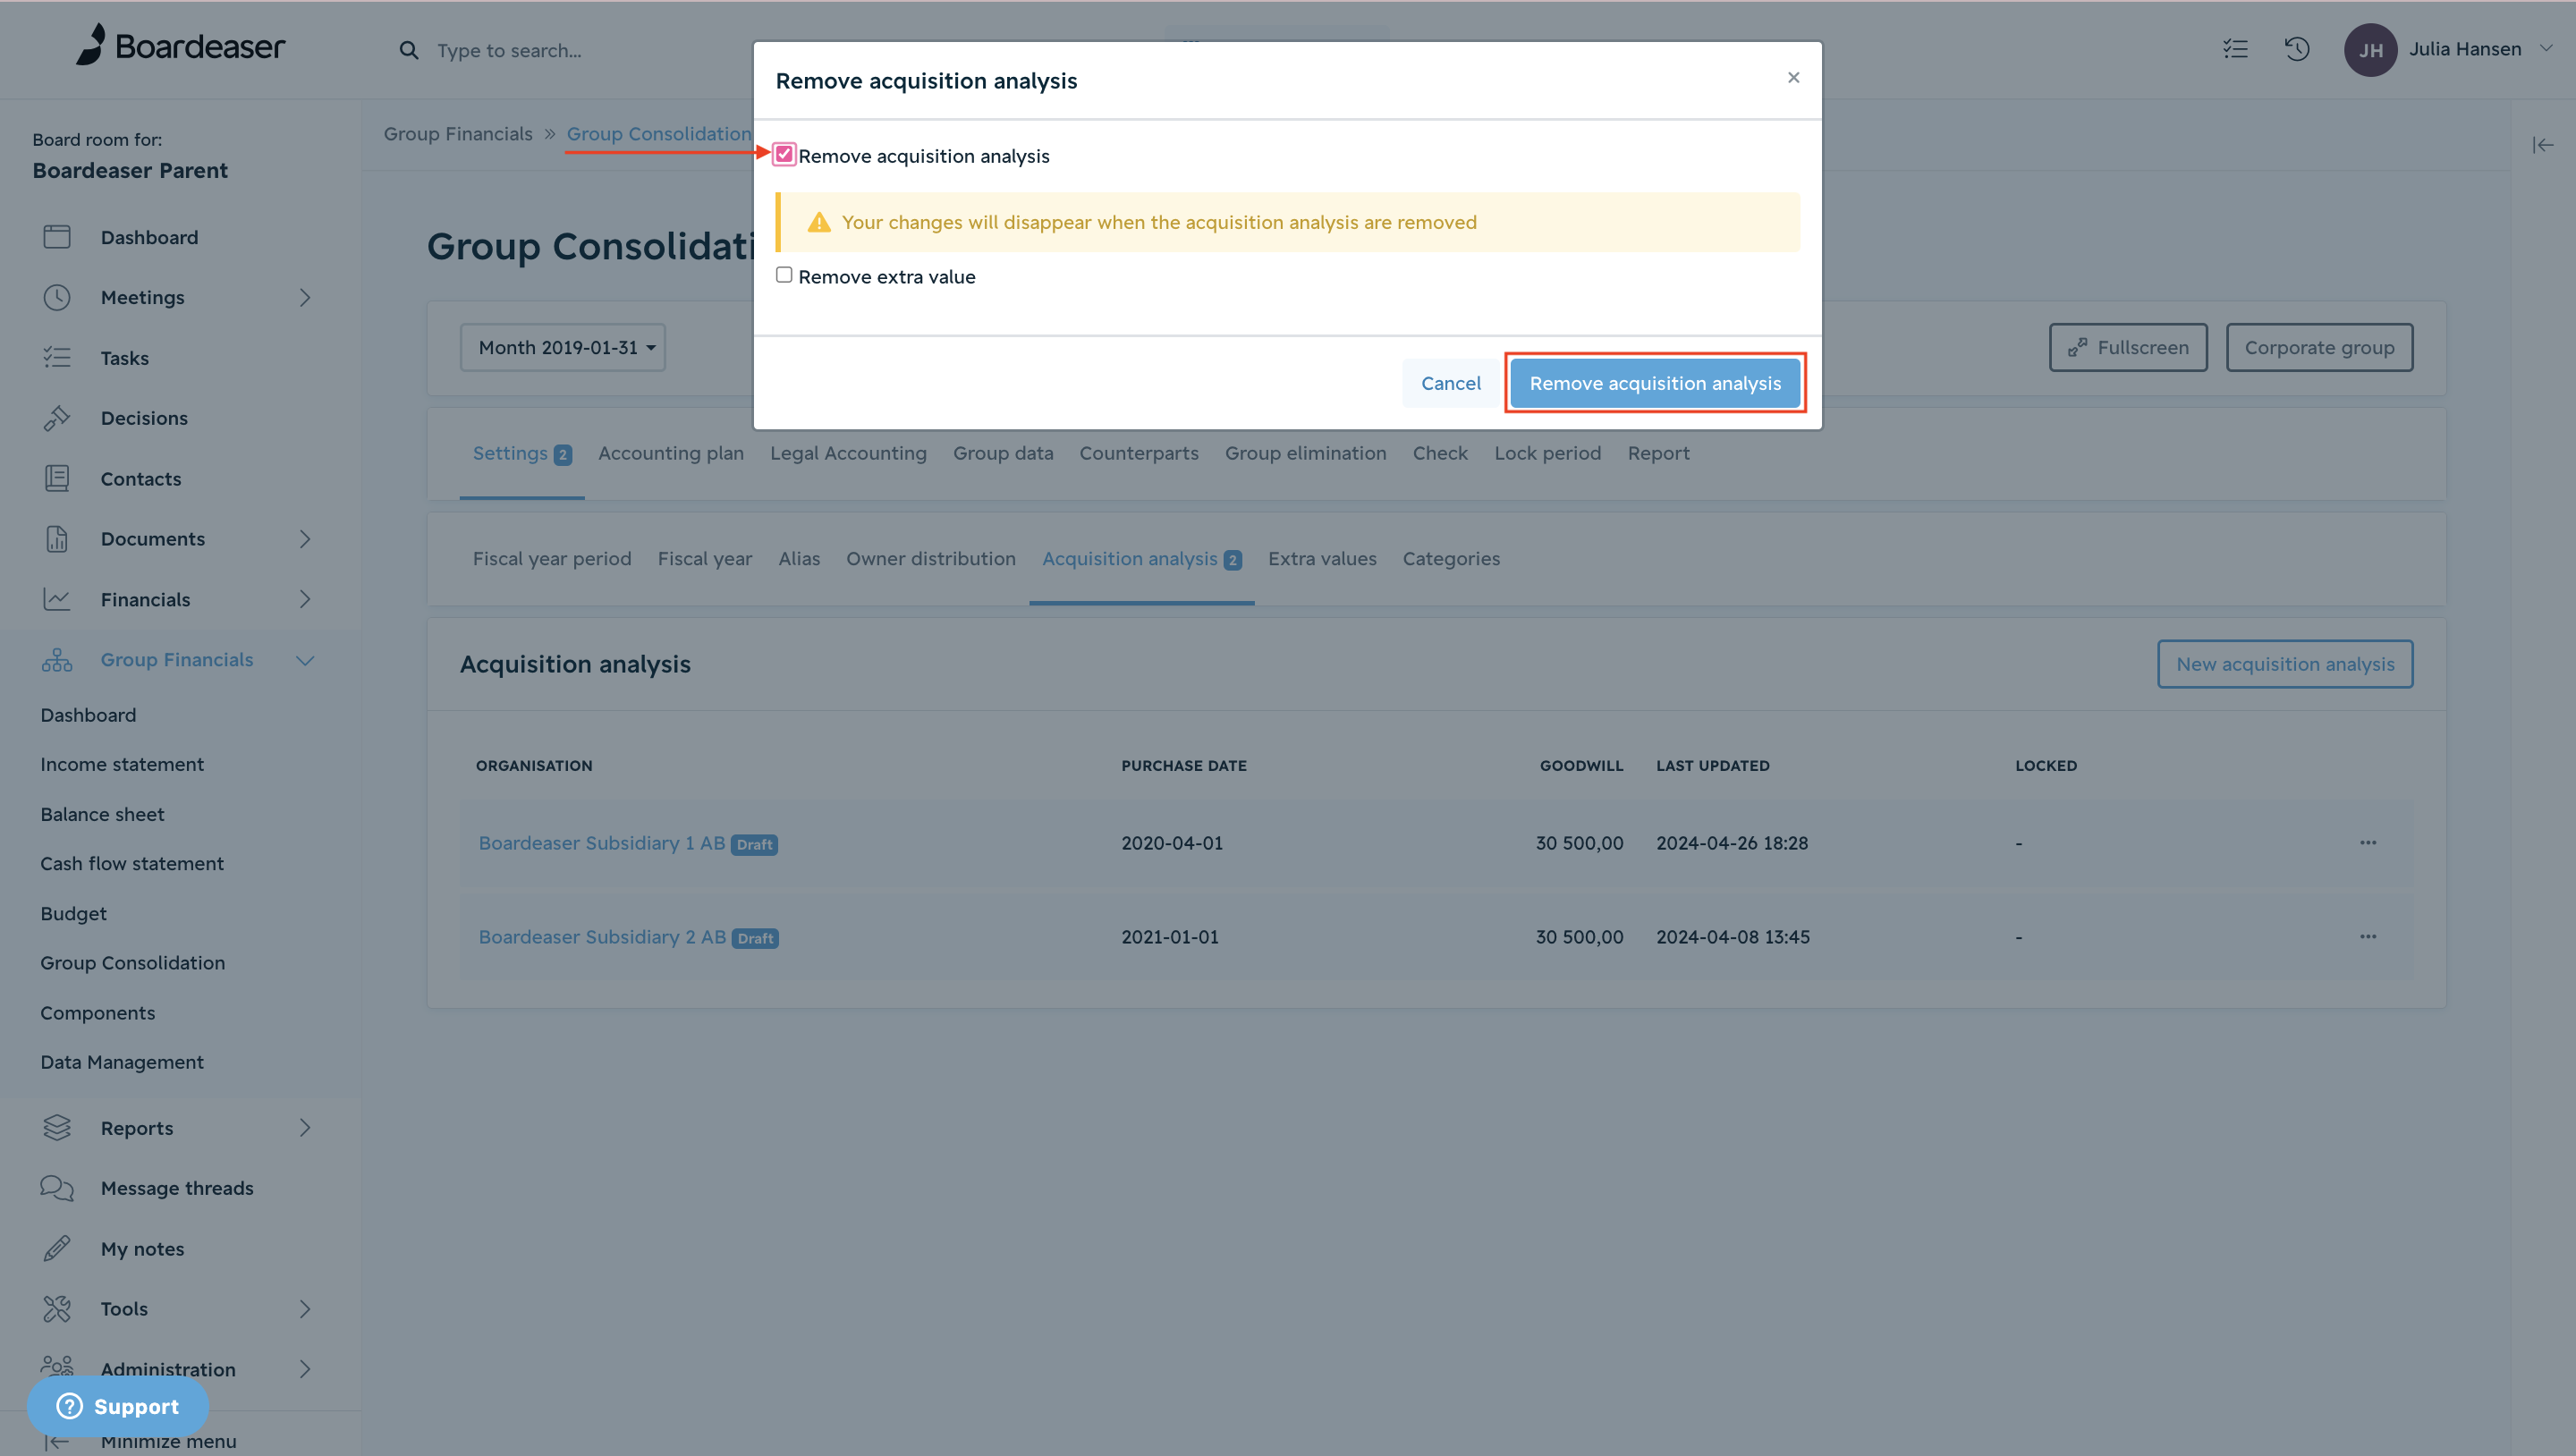
Task: Click the Decisions gavel icon
Action: pyautogui.click(x=57, y=418)
